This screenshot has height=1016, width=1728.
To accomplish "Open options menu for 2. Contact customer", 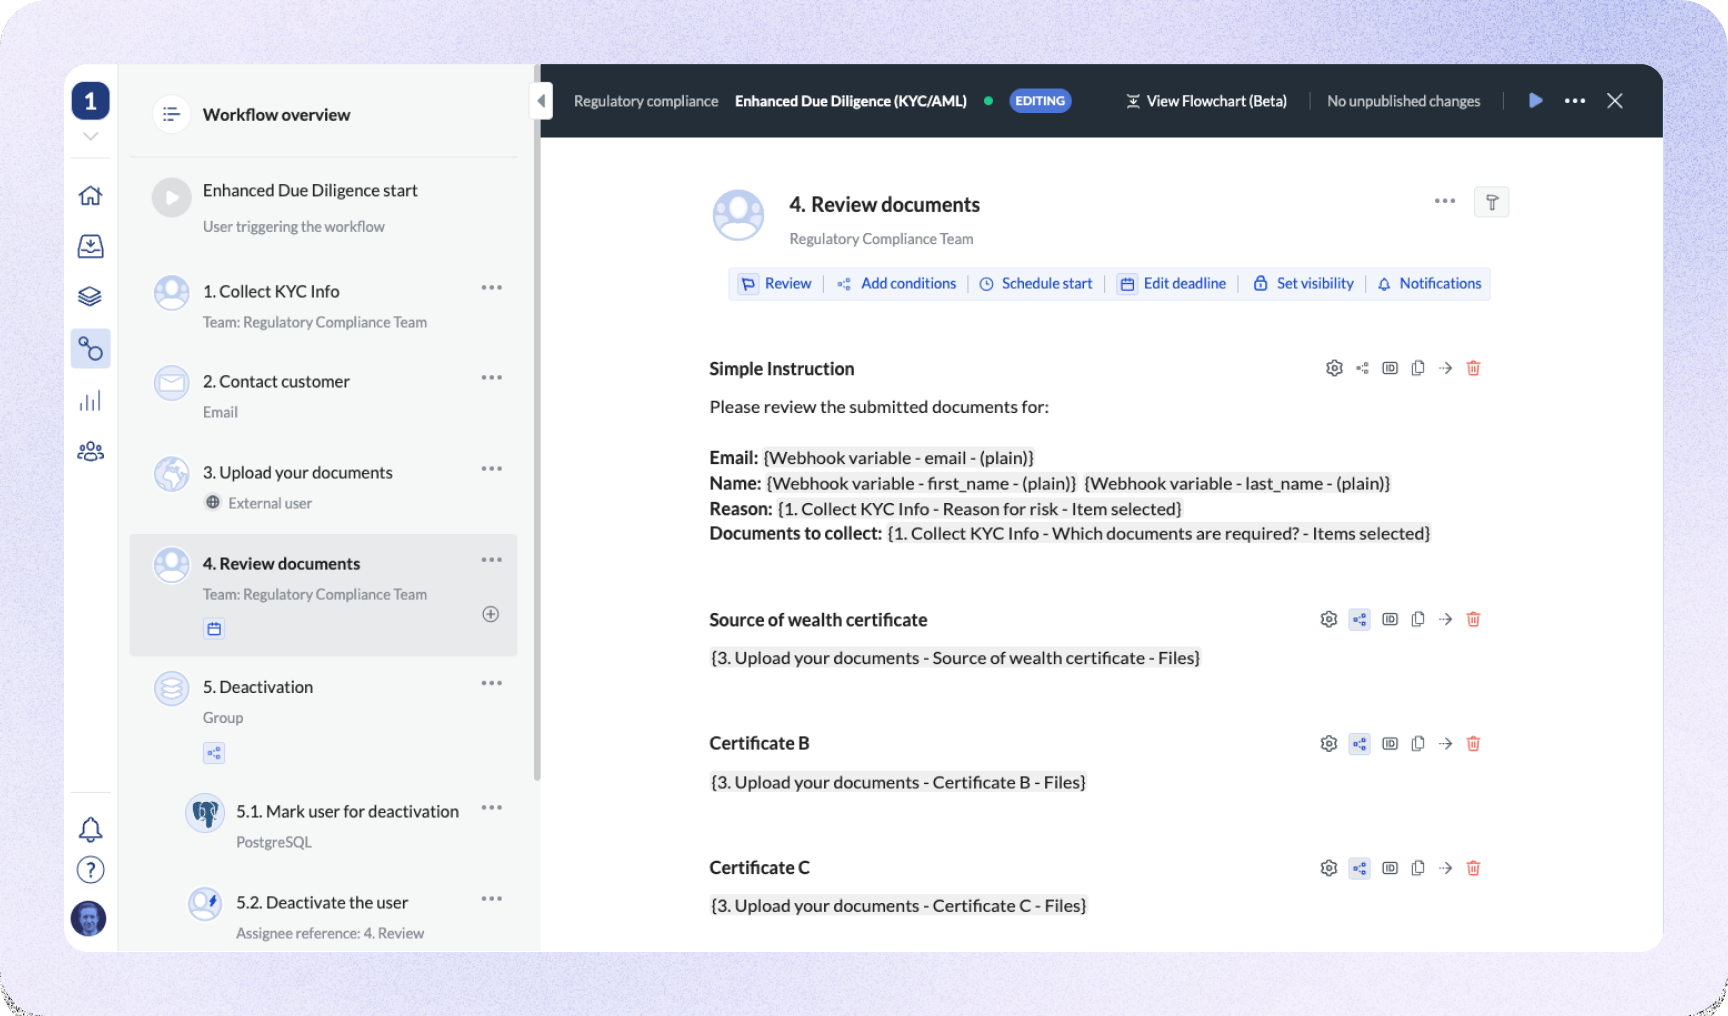I will (x=491, y=378).
